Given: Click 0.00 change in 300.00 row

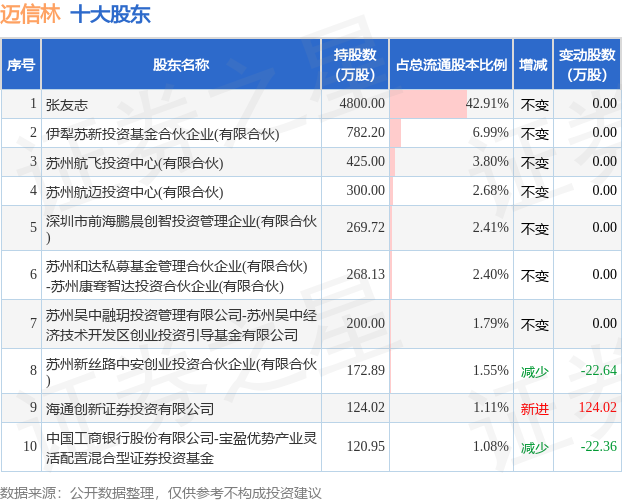Looking at the screenshot, I should tap(605, 190).
